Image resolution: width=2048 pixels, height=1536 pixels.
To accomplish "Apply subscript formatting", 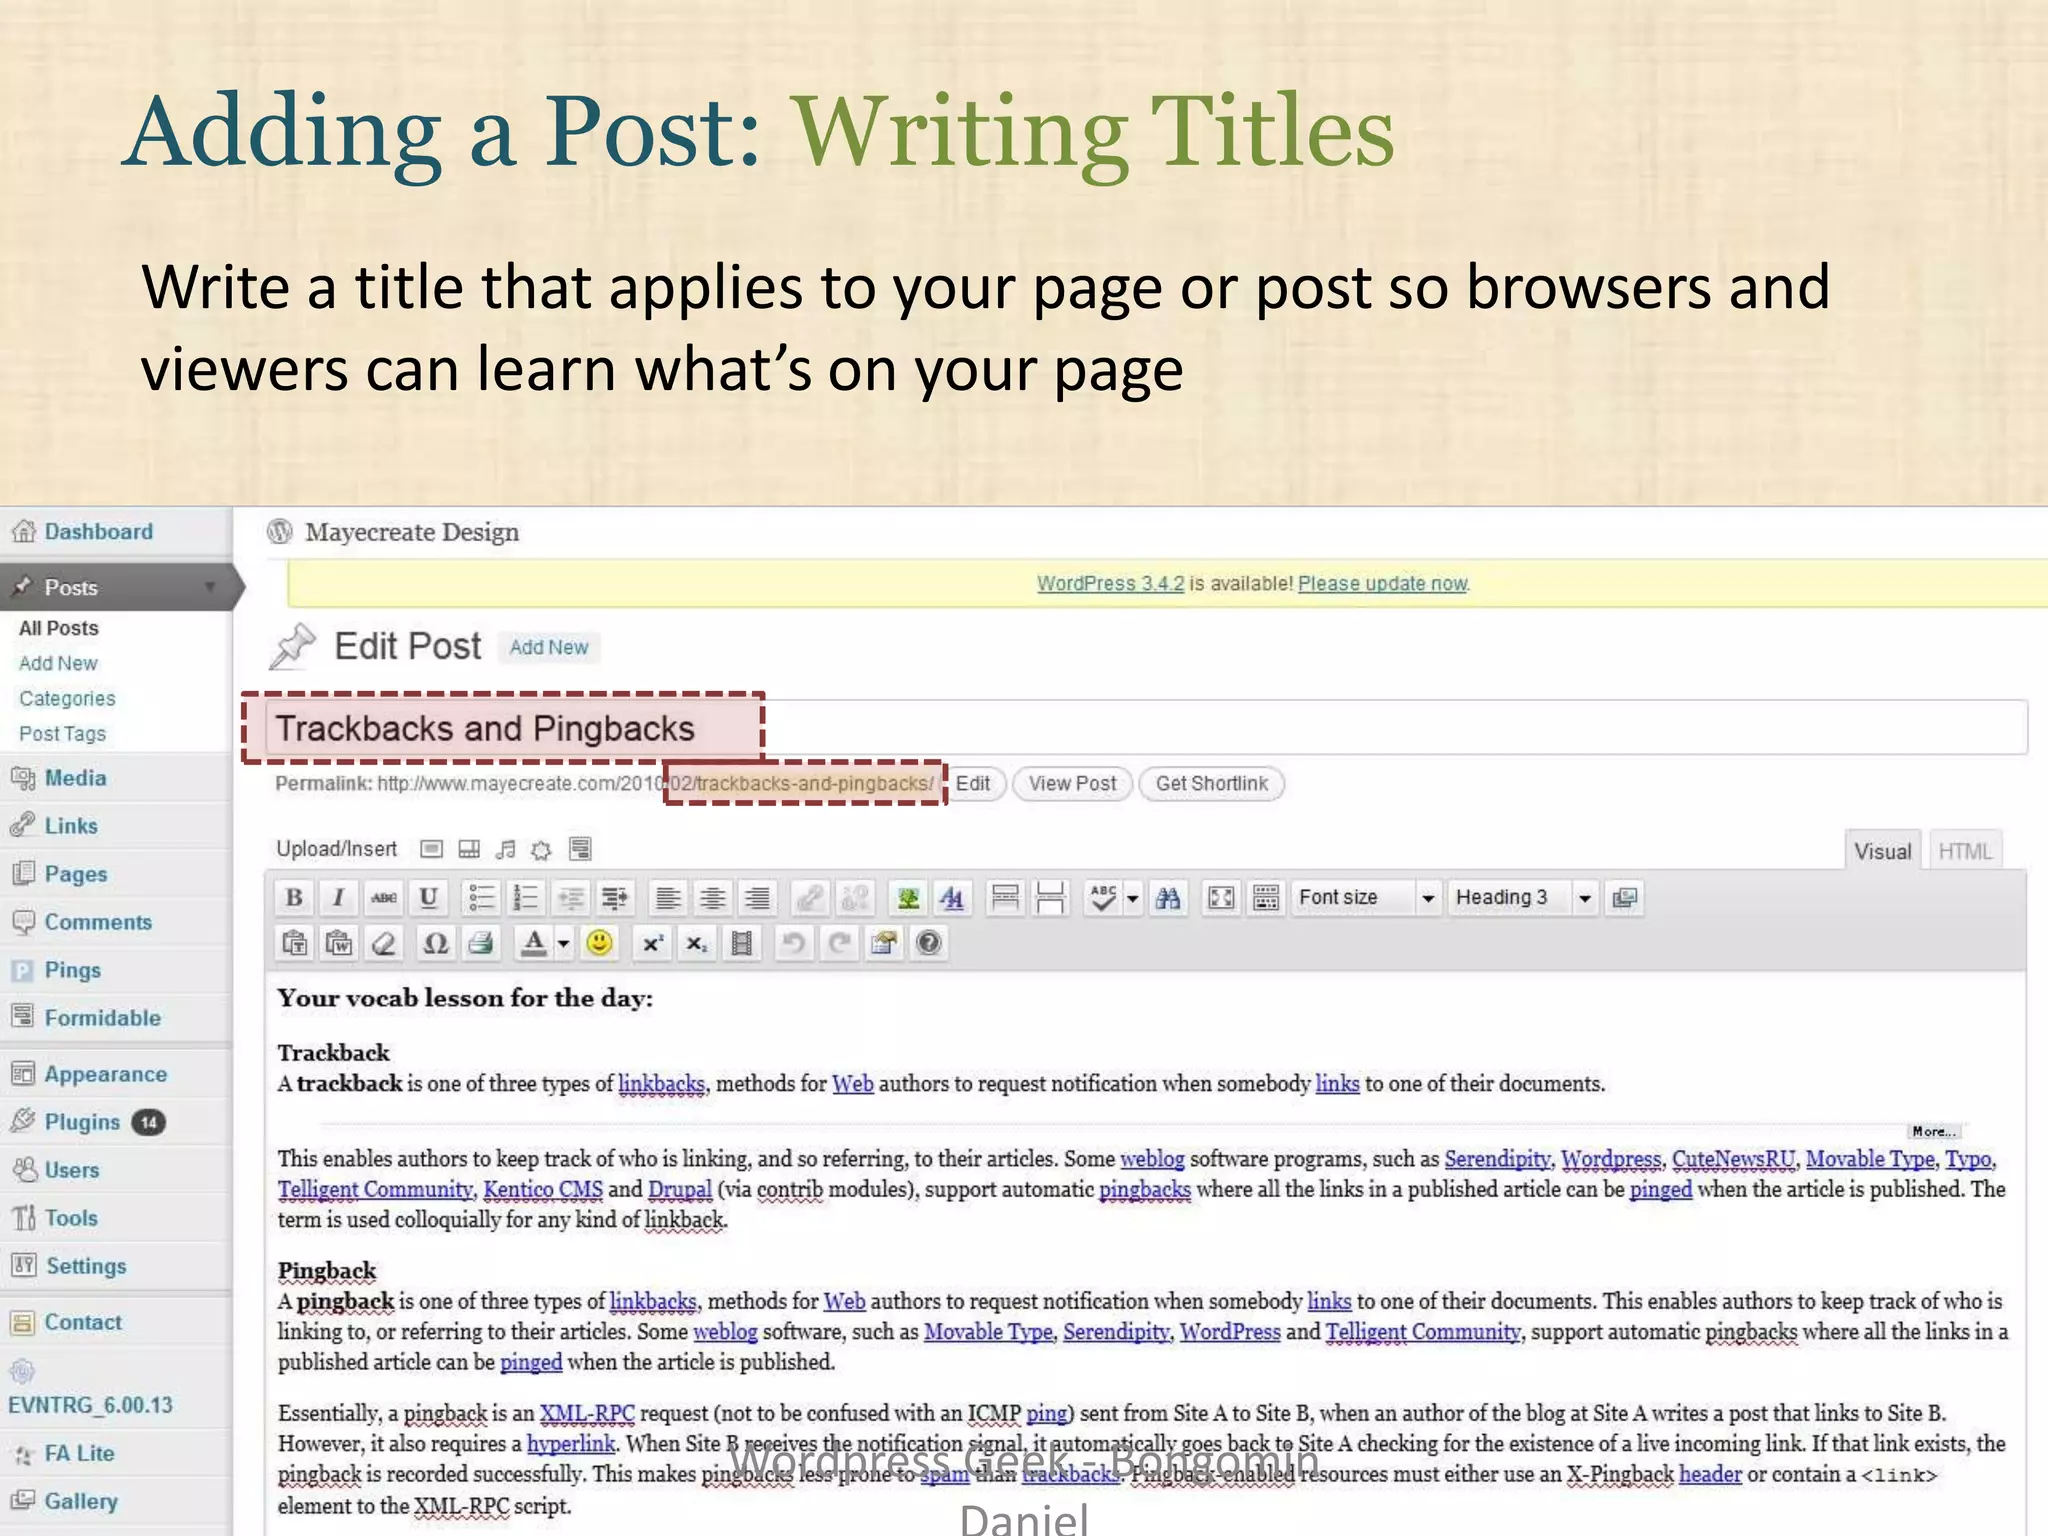I will tap(697, 942).
